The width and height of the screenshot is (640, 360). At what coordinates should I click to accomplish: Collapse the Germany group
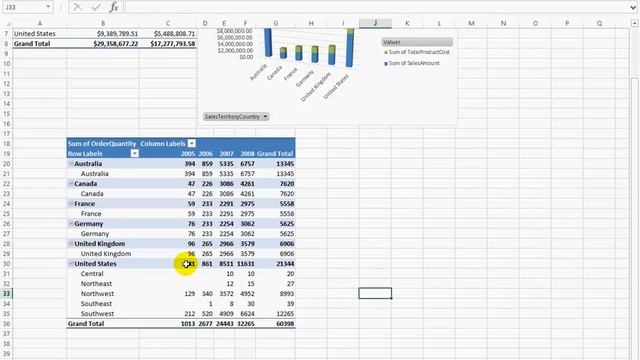click(71, 223)
